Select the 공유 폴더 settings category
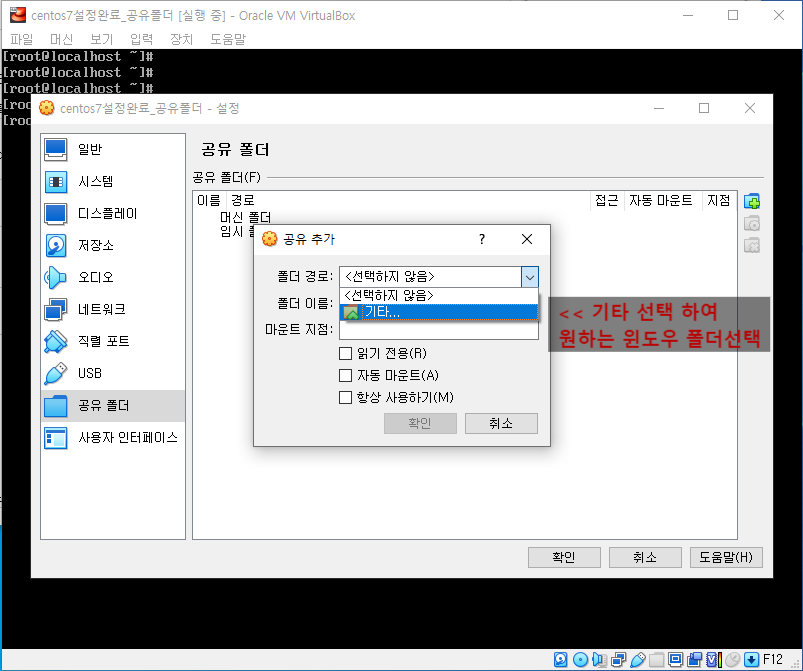Image resolution: width=803 pixels, height=671 pixels. click(113, 406)
